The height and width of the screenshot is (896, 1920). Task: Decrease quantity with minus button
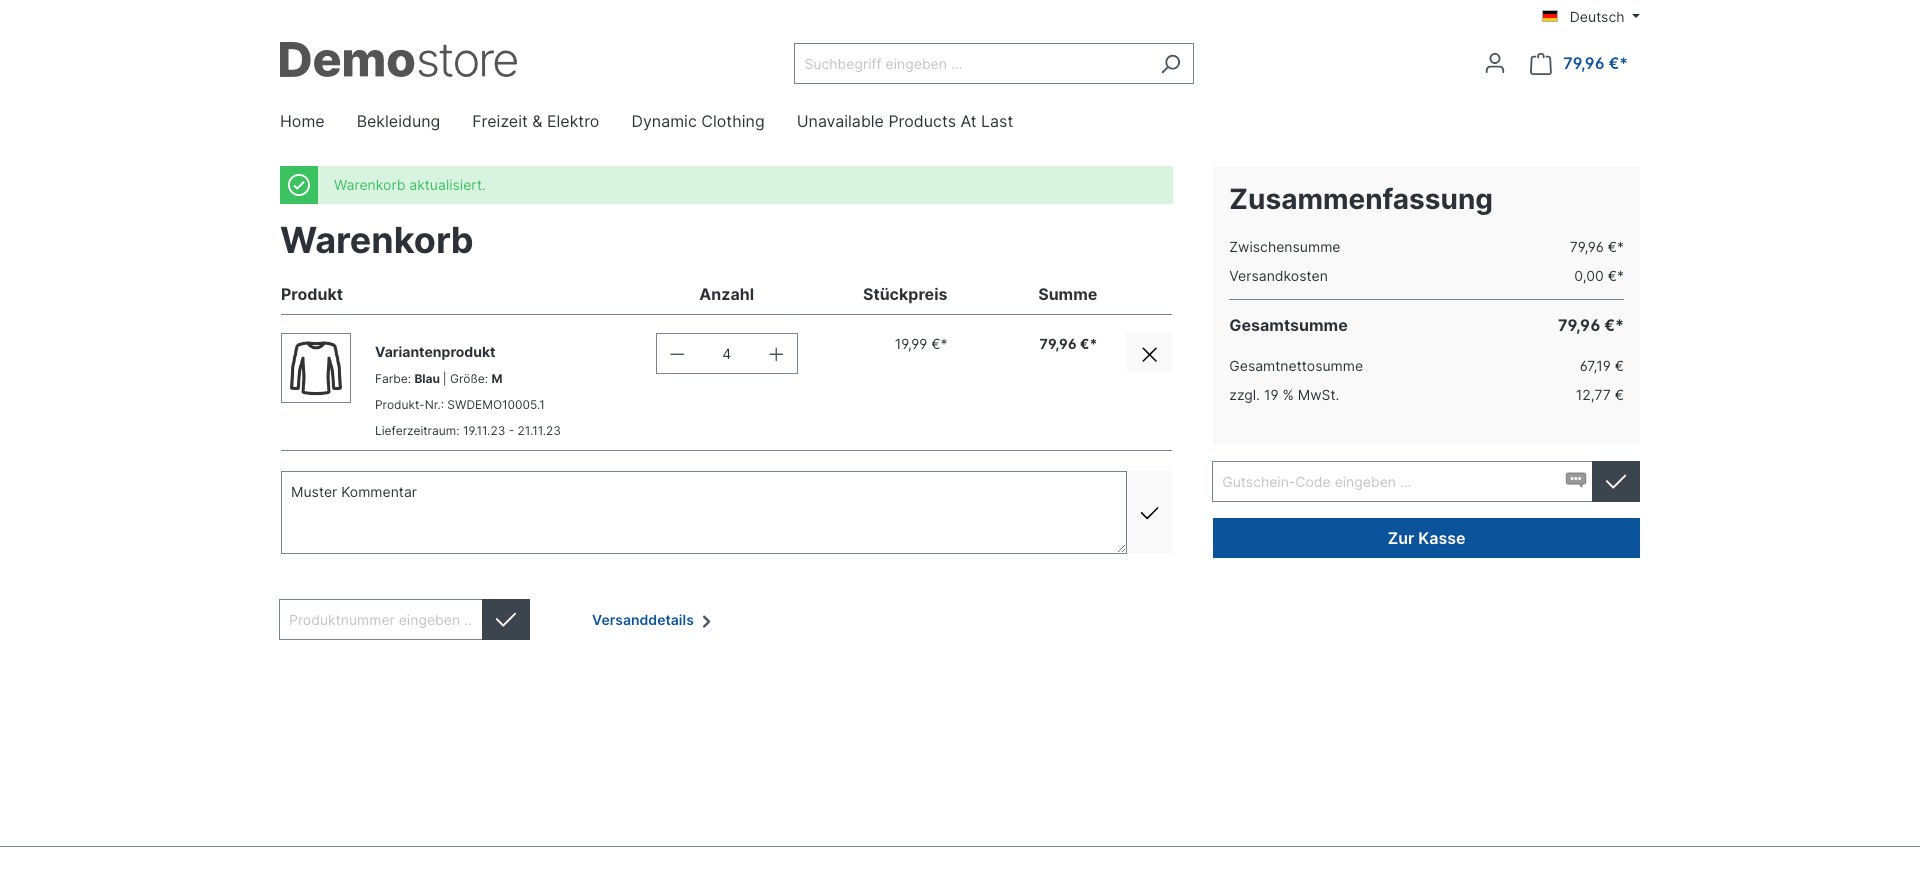677,354
